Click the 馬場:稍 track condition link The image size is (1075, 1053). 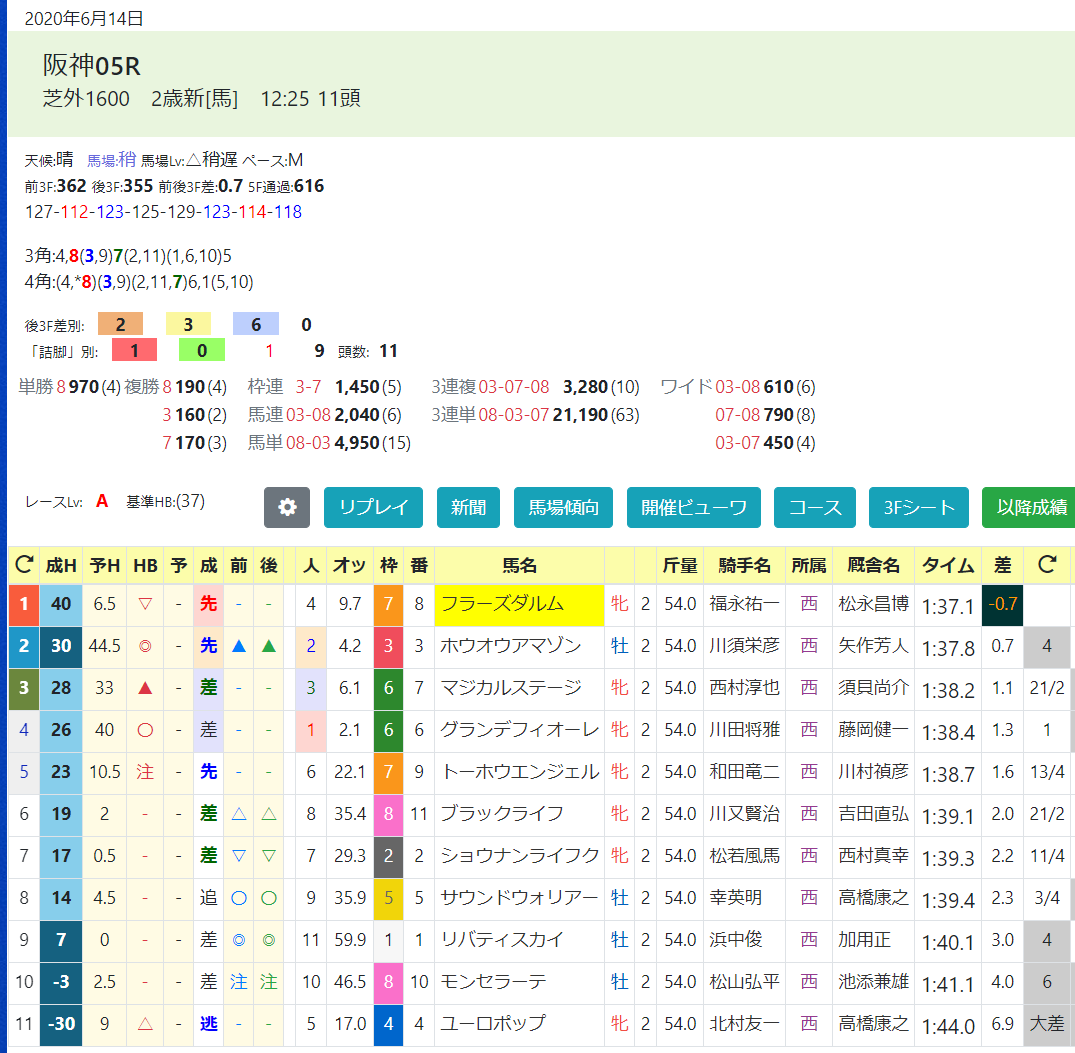tap(111, 160)
